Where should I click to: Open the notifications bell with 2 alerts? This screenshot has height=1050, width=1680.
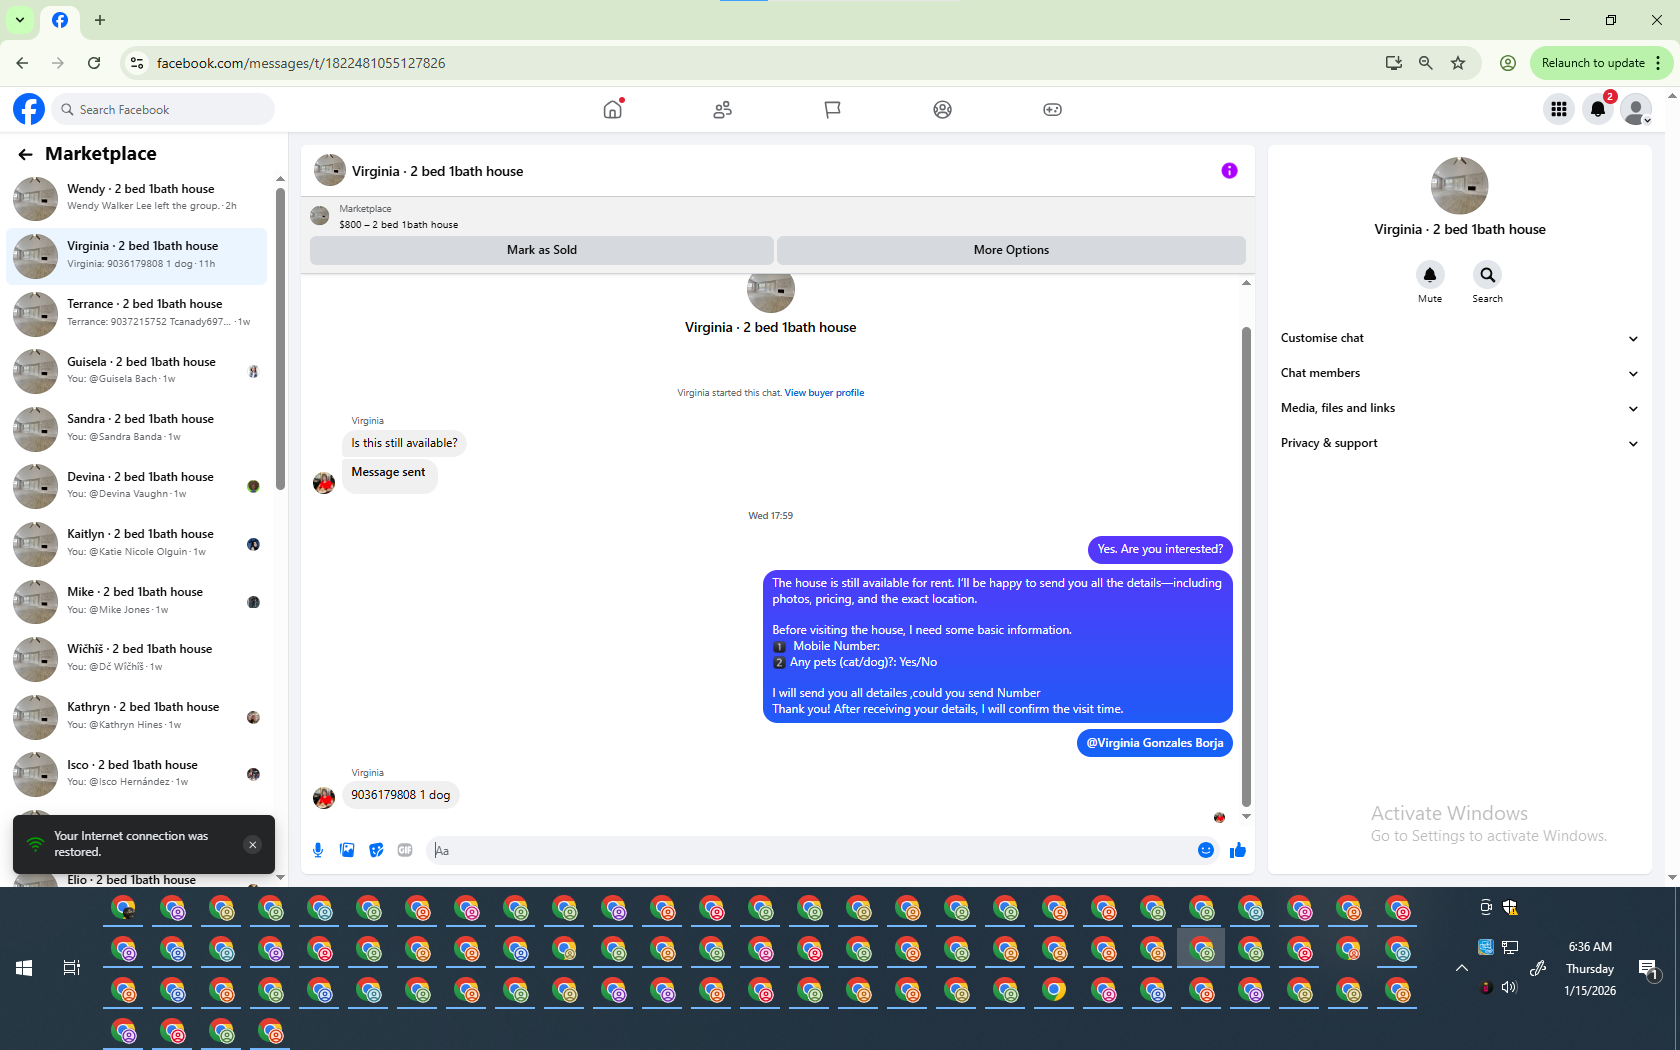[x=1598, y=110]
